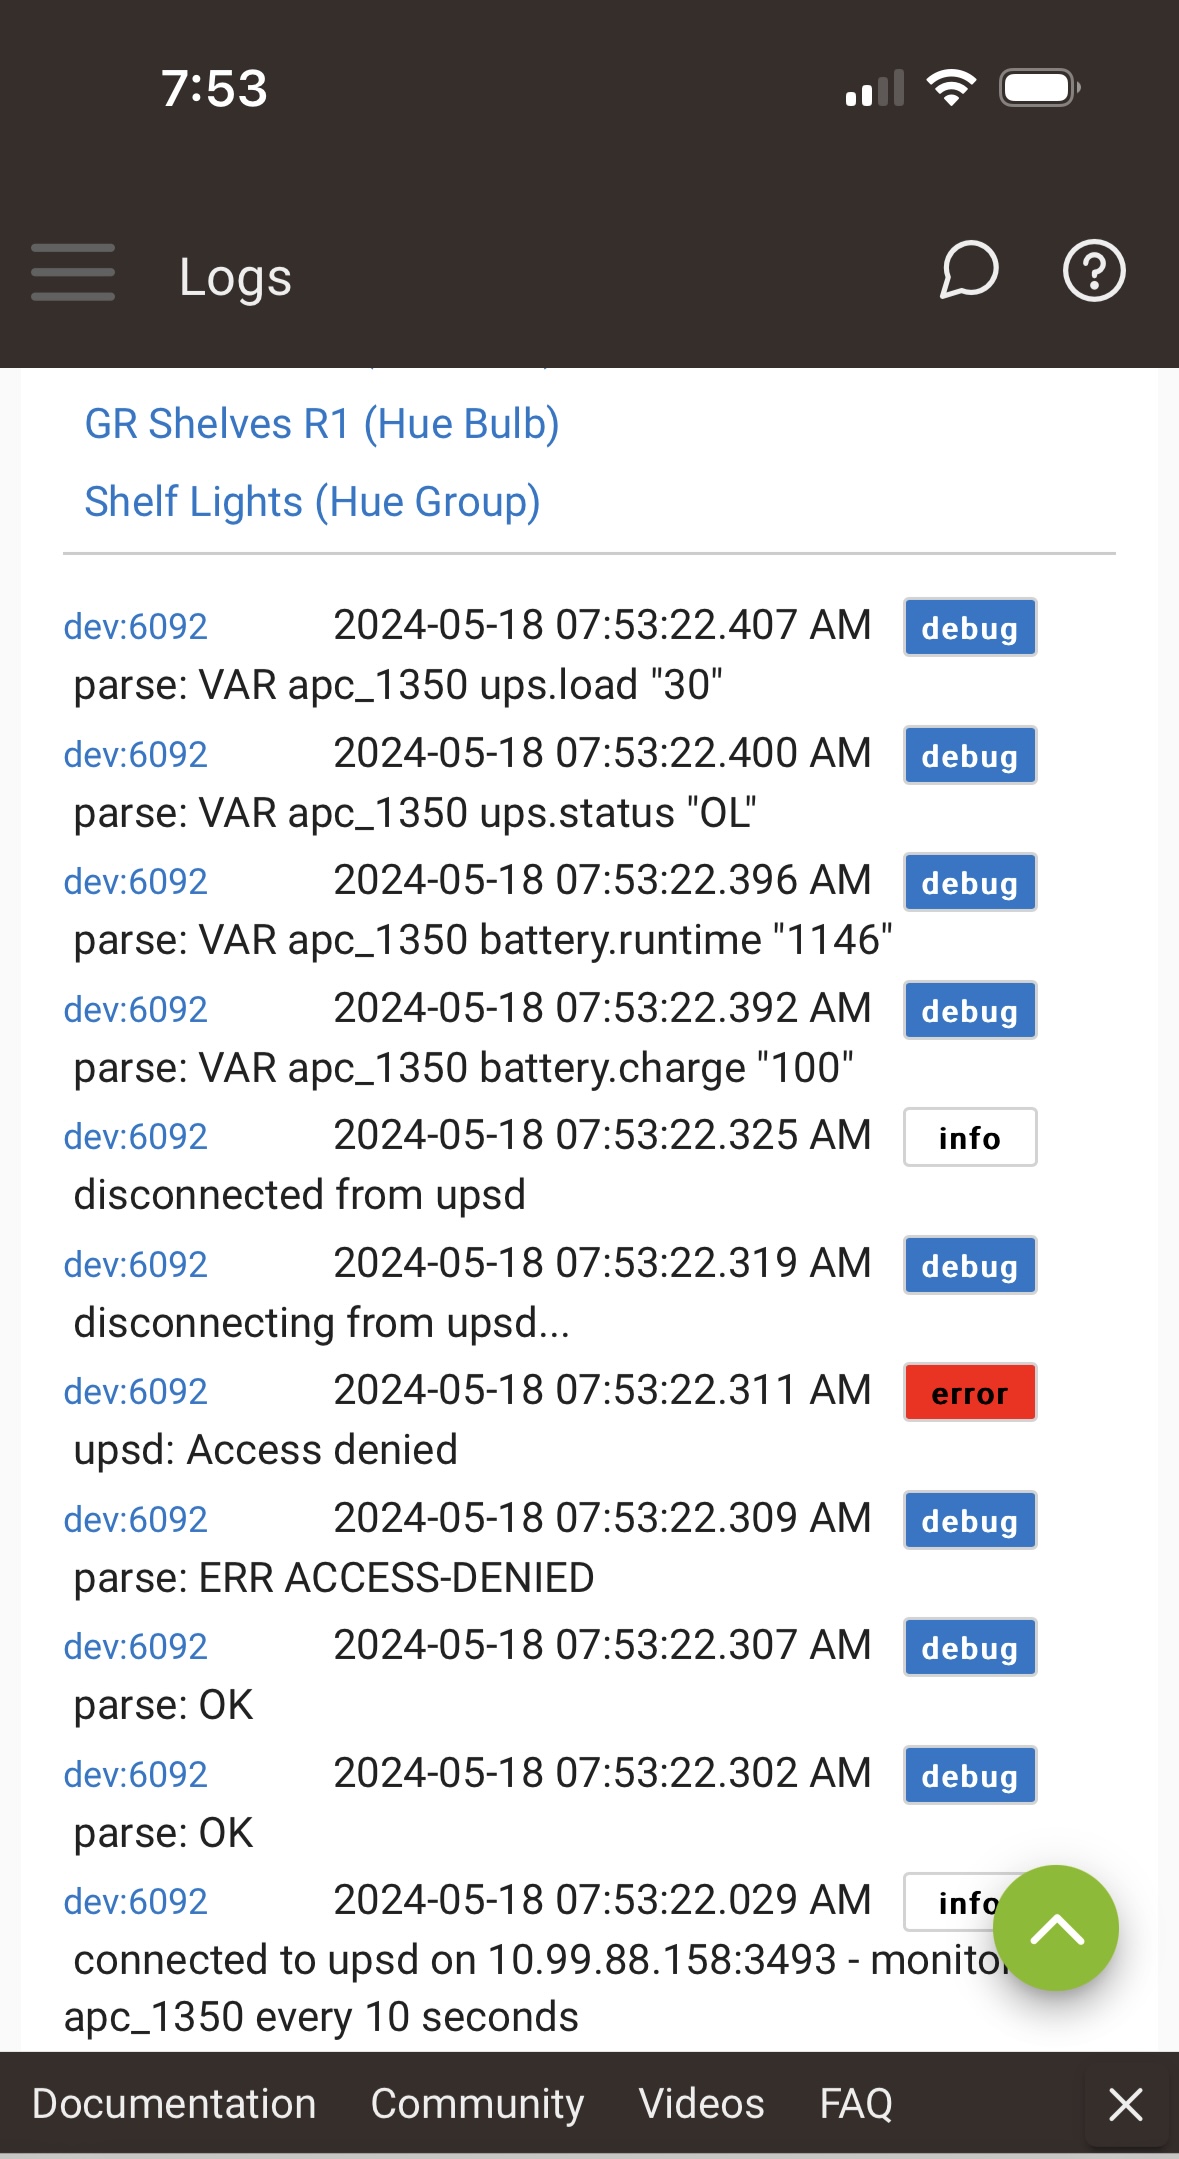Toggle the info badge on disconnected from upsd
The height and width of the screenshot is (2159, 1179).
click(968, 1137)
